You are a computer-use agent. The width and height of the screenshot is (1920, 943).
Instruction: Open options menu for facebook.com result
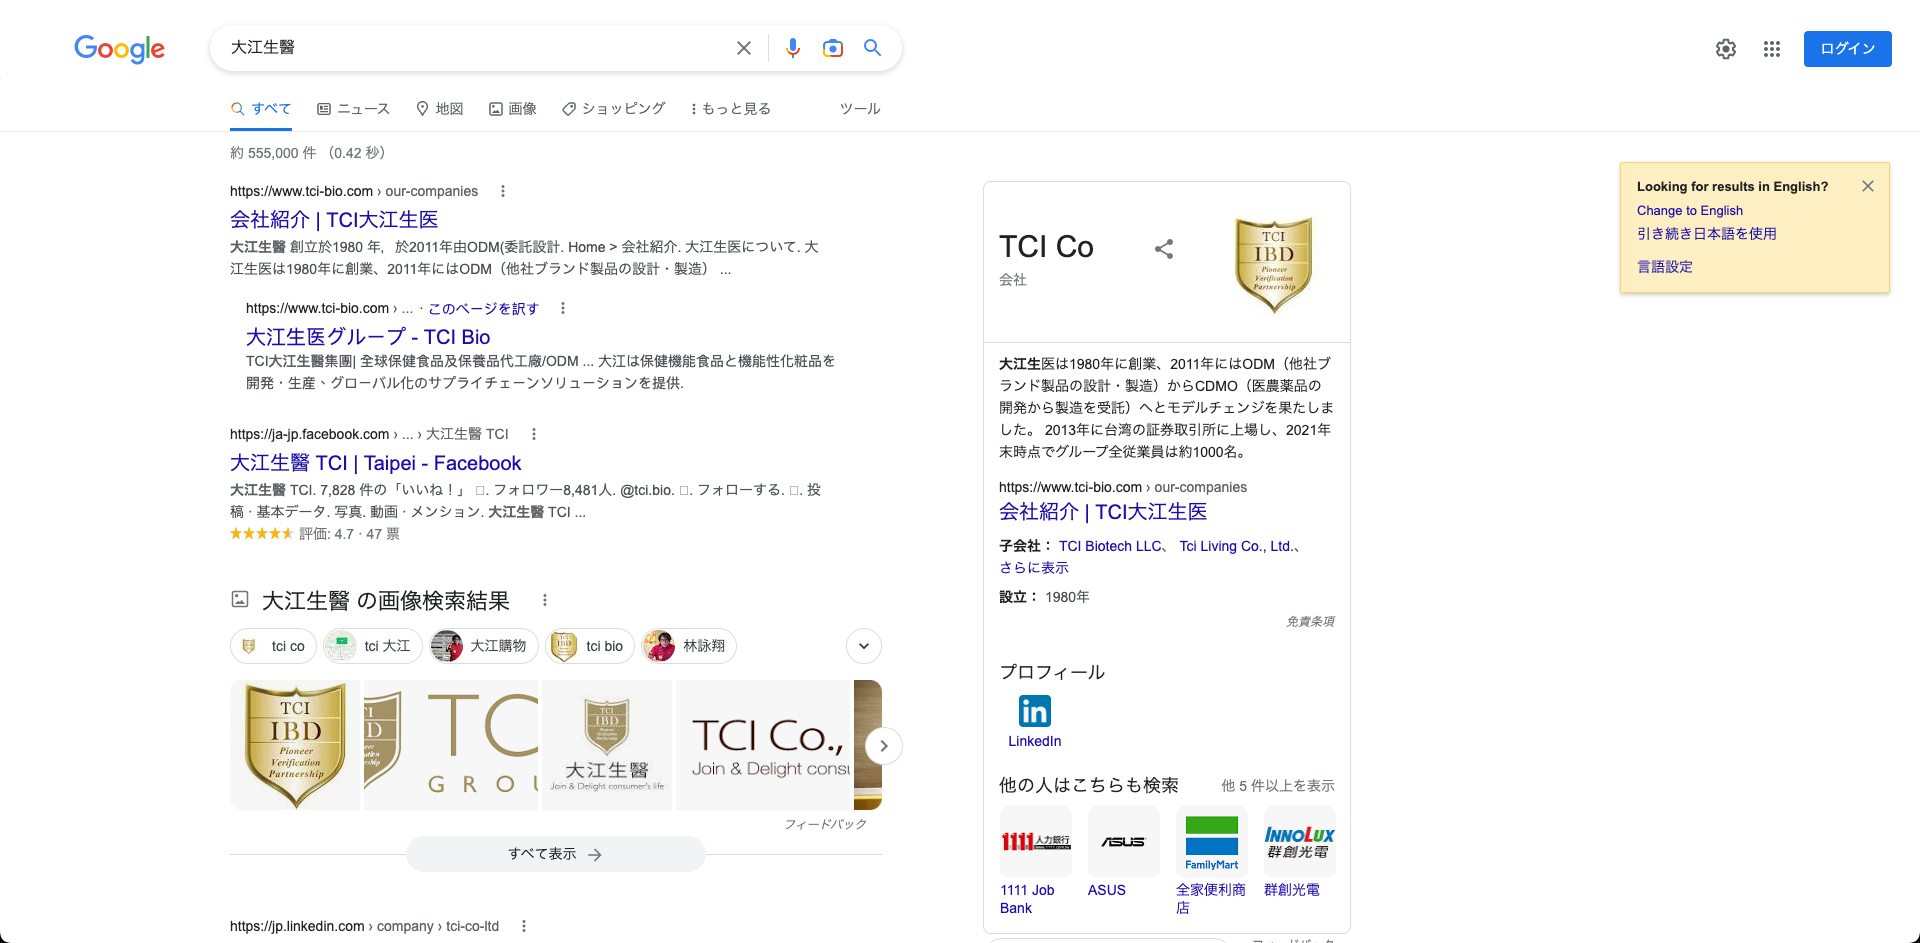[534, 434]
